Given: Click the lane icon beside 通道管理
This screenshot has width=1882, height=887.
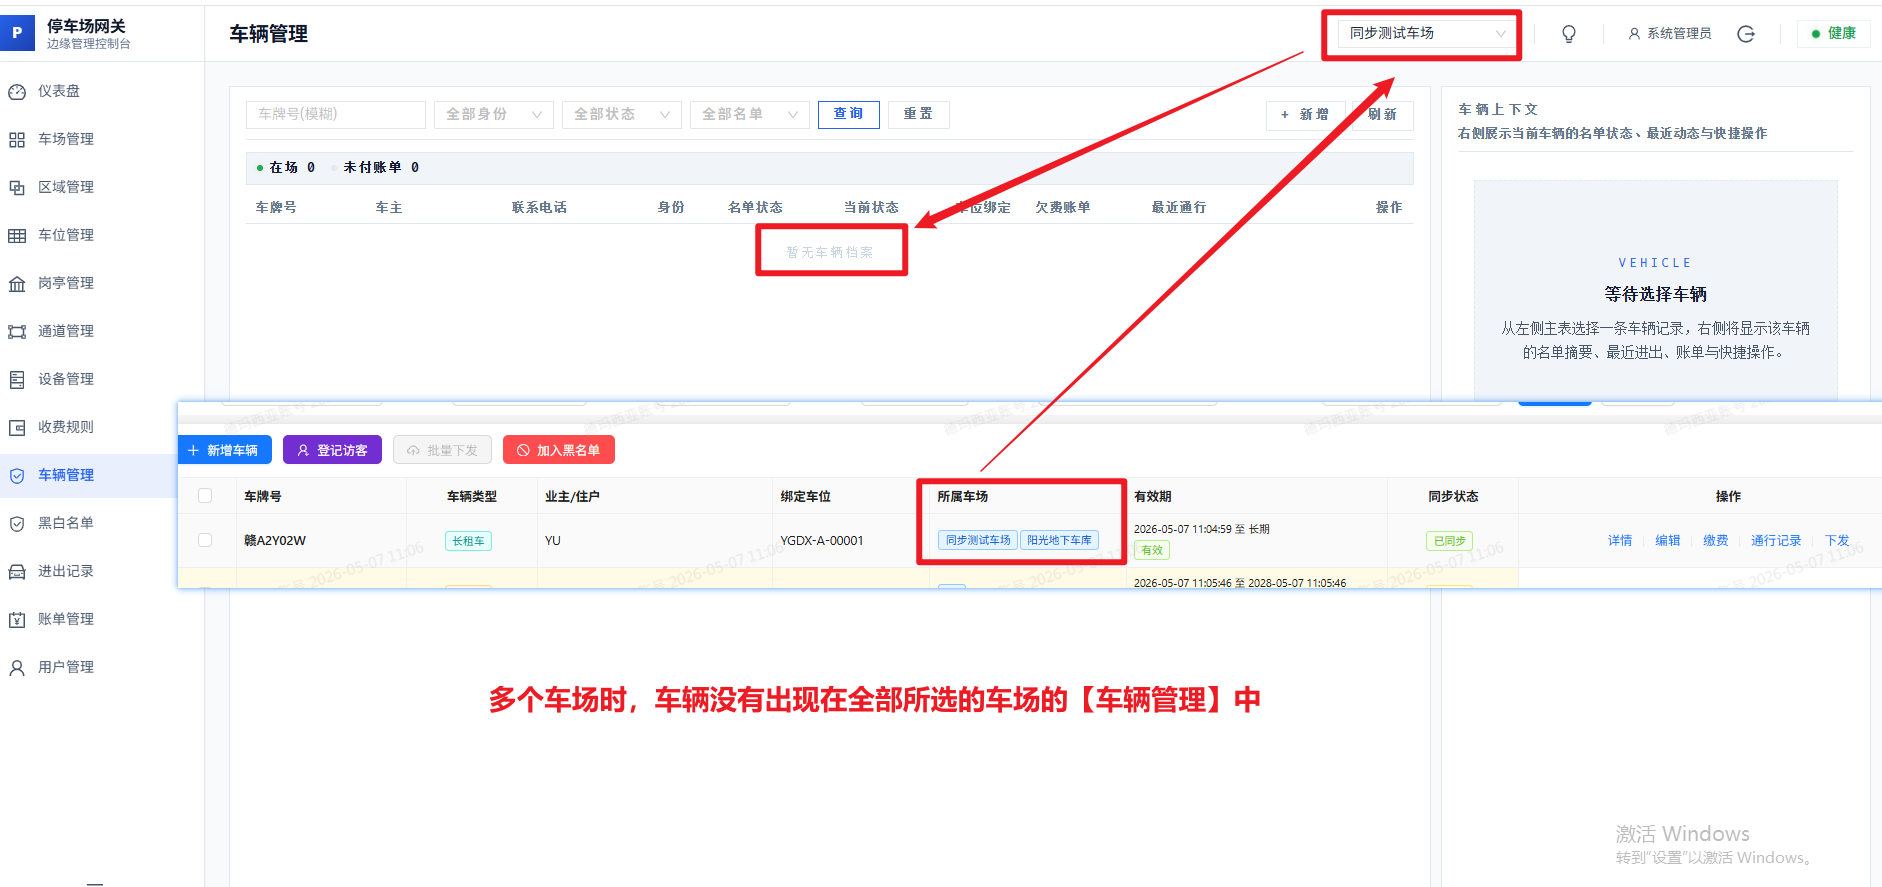Looking at the screenshot, I should [17, 332].
